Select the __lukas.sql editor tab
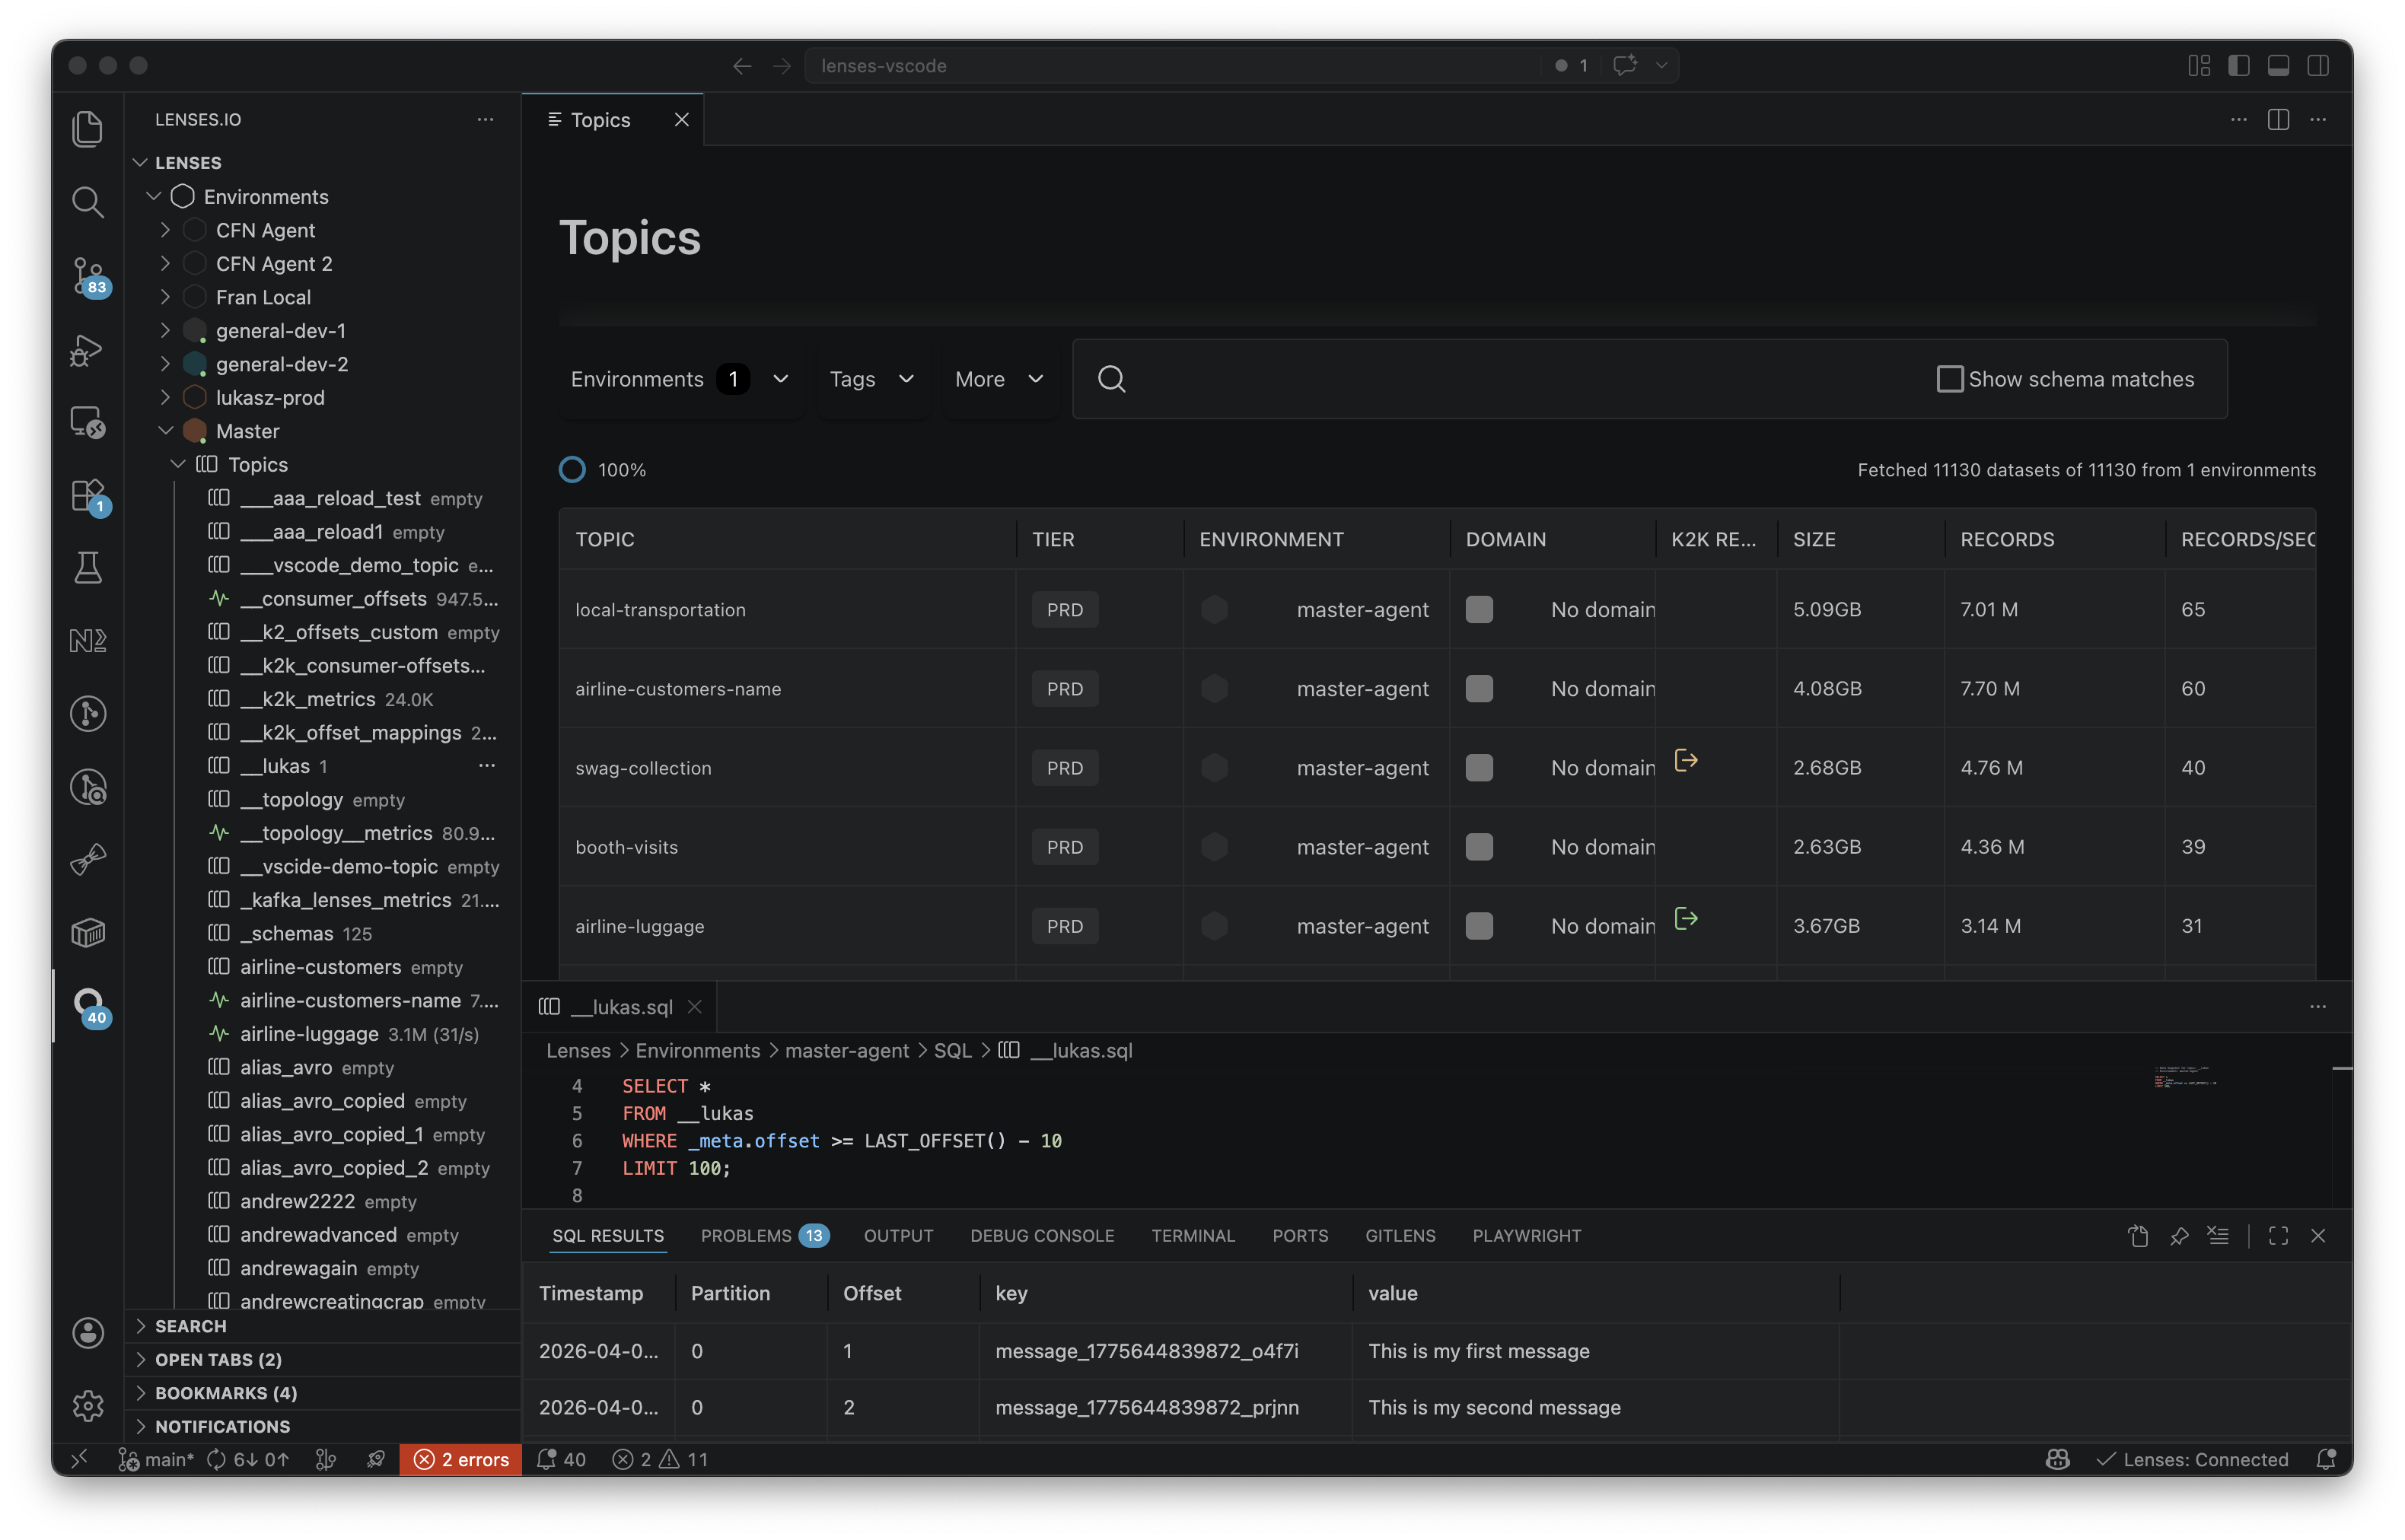2405x1540 pixels. [619, 1007]
